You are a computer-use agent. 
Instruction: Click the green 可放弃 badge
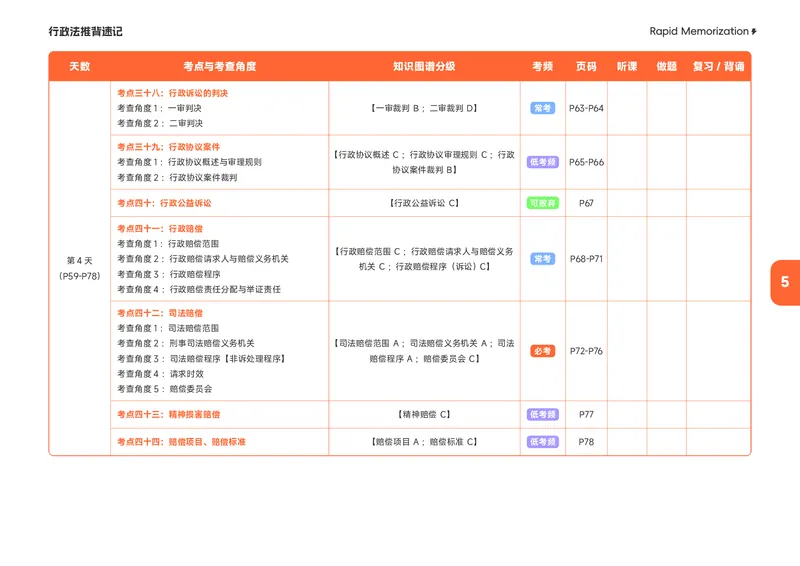(x=542, y=203)
